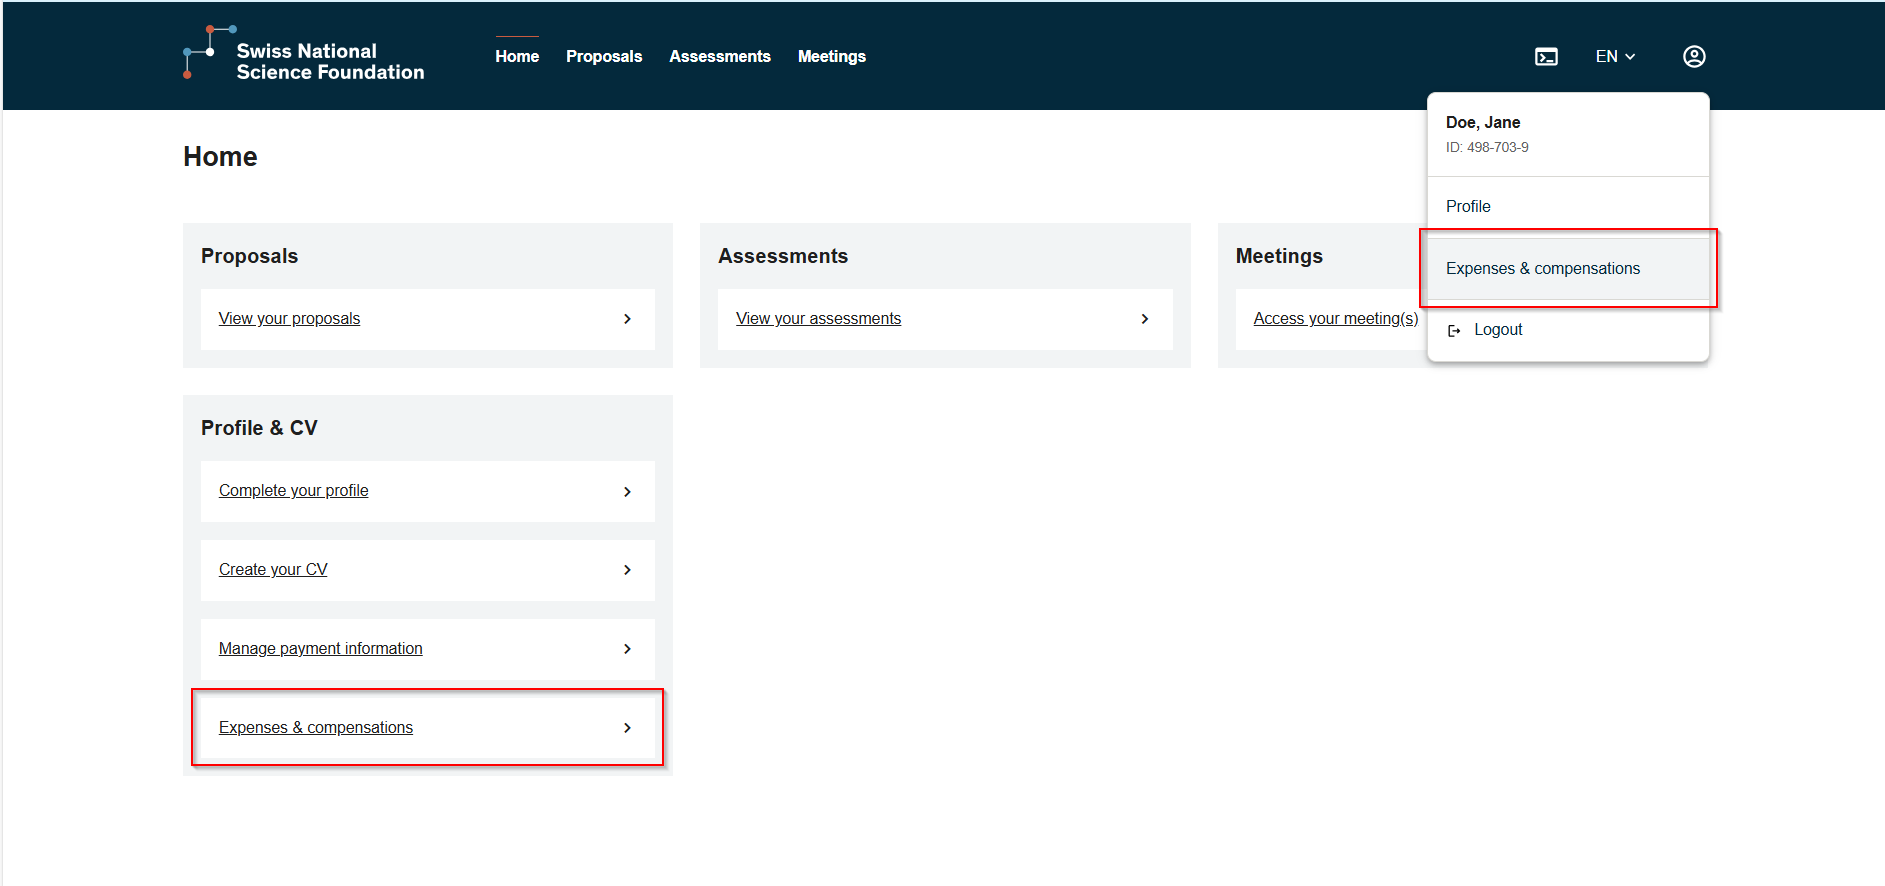Expand the EN language dropdown
This screenshot has height=886, width=1885.
[1614, 57]
